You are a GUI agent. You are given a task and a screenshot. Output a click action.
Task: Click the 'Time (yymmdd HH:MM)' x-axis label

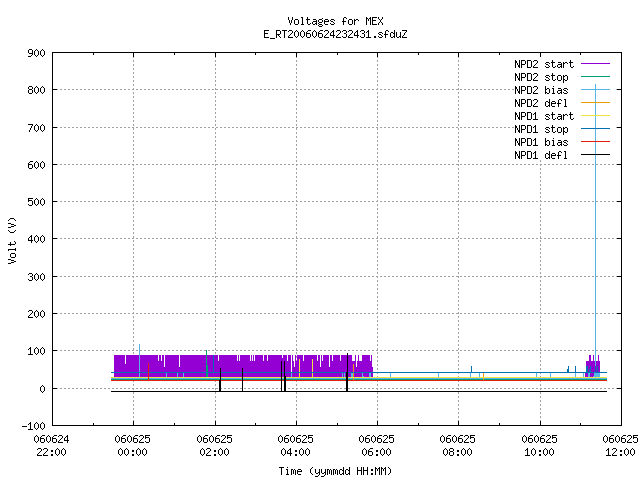(335, 471)
